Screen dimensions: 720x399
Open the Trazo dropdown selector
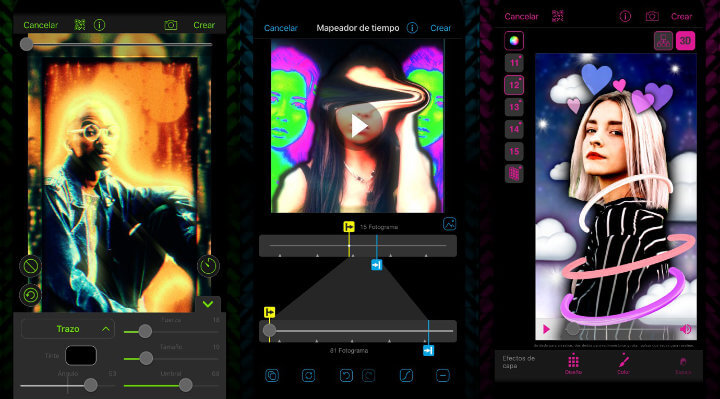(x=68, y=329)
